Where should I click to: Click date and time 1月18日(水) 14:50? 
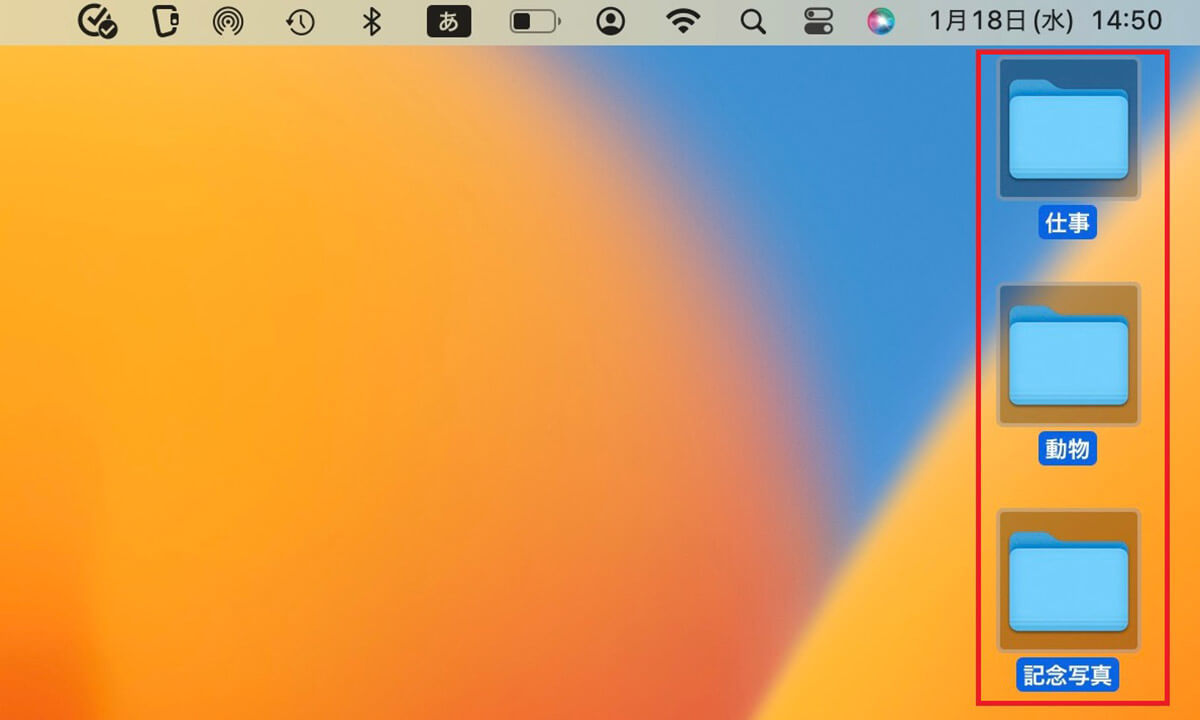(x=1045, y=21)
